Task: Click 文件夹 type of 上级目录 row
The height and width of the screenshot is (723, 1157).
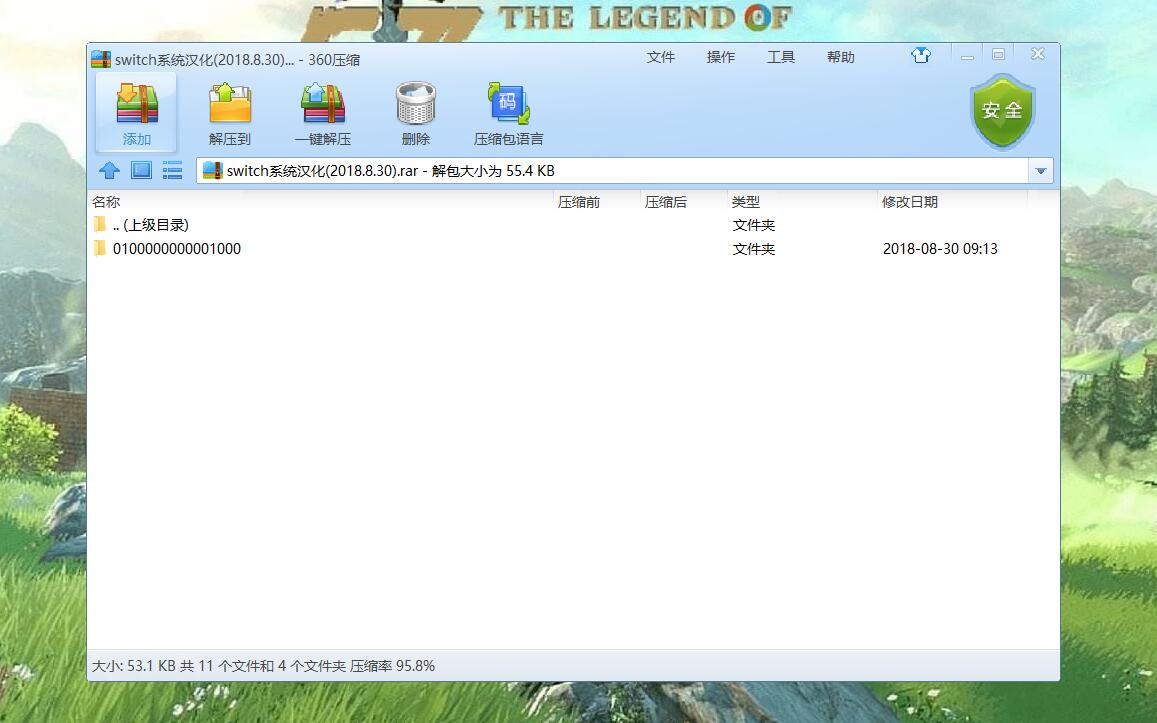Action: [753, 225]
